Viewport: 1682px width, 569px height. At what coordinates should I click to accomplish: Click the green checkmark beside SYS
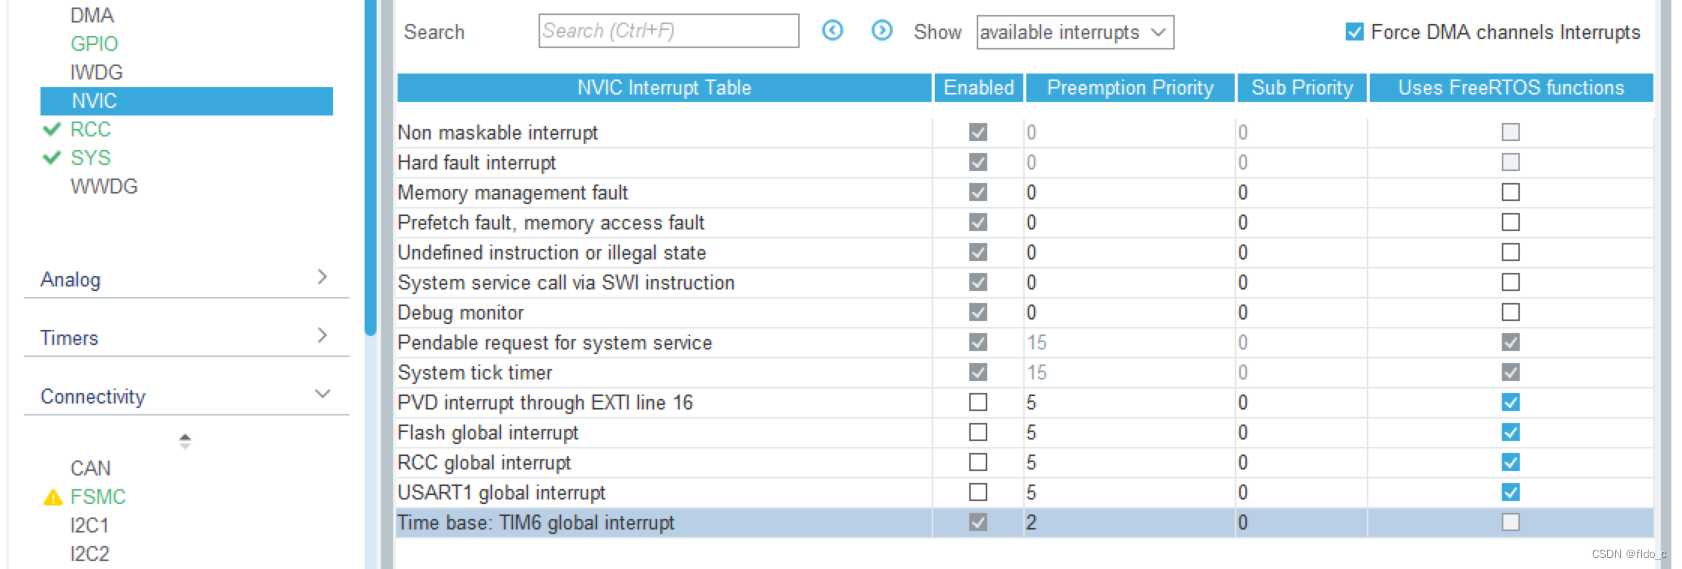coord(52,158)
